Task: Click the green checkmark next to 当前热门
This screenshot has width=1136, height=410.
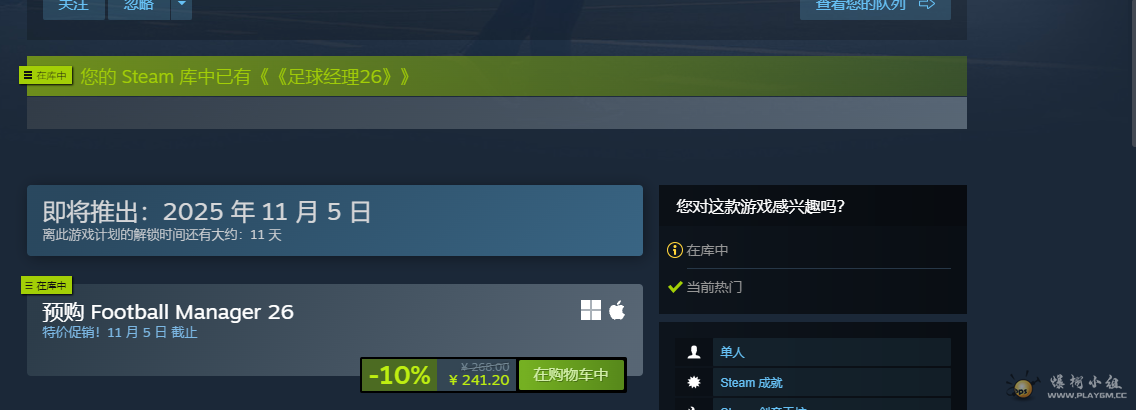Action: 674,287
